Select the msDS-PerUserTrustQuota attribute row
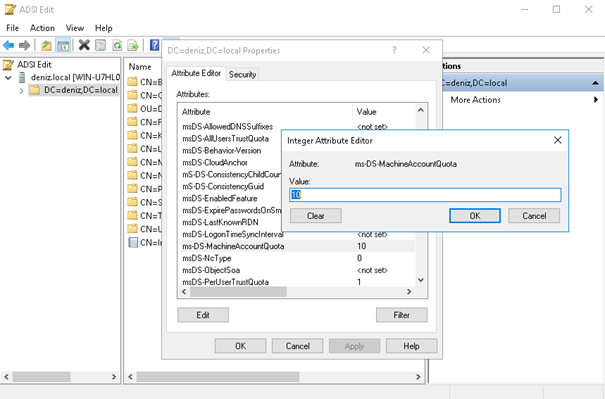This screenshot has height=399, width=605. tap(298, 282)
